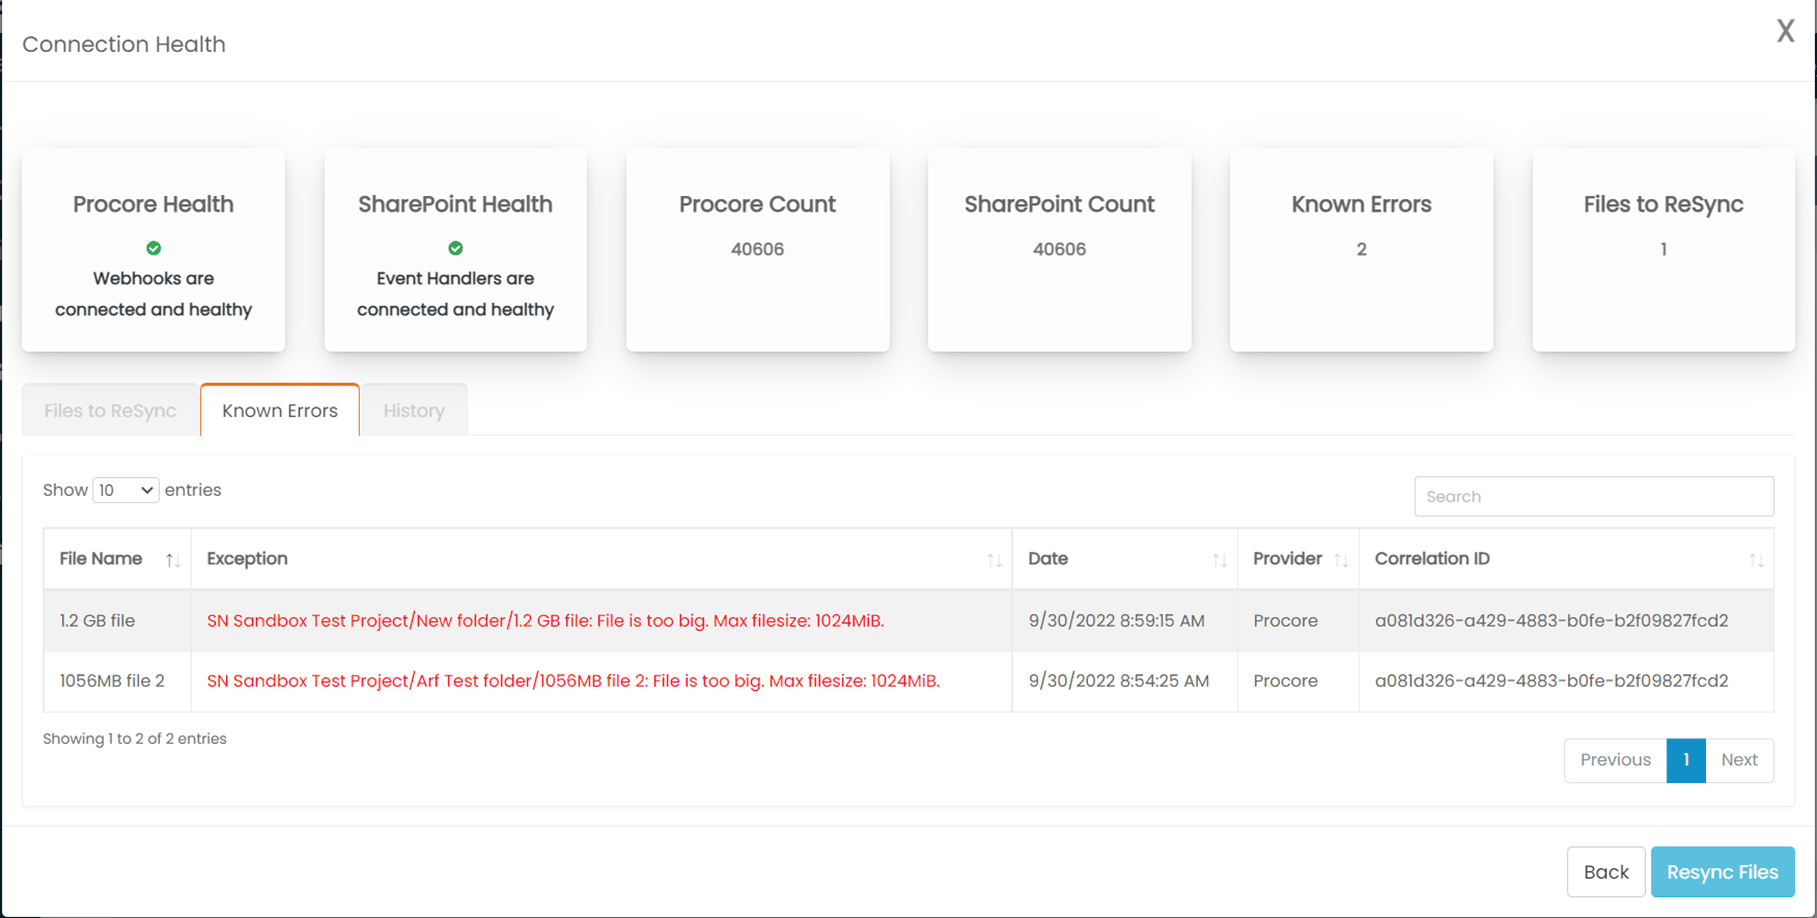Click the Resync Files button

tap(1722, 871)
